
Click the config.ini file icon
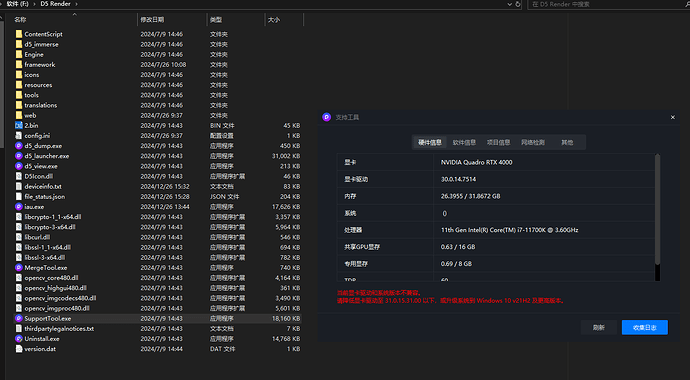[x=18, y=135]
